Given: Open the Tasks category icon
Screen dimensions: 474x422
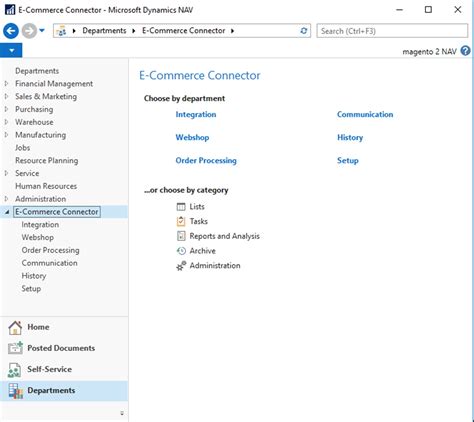Looking at the screenshot, I should (x=181, y=221).
